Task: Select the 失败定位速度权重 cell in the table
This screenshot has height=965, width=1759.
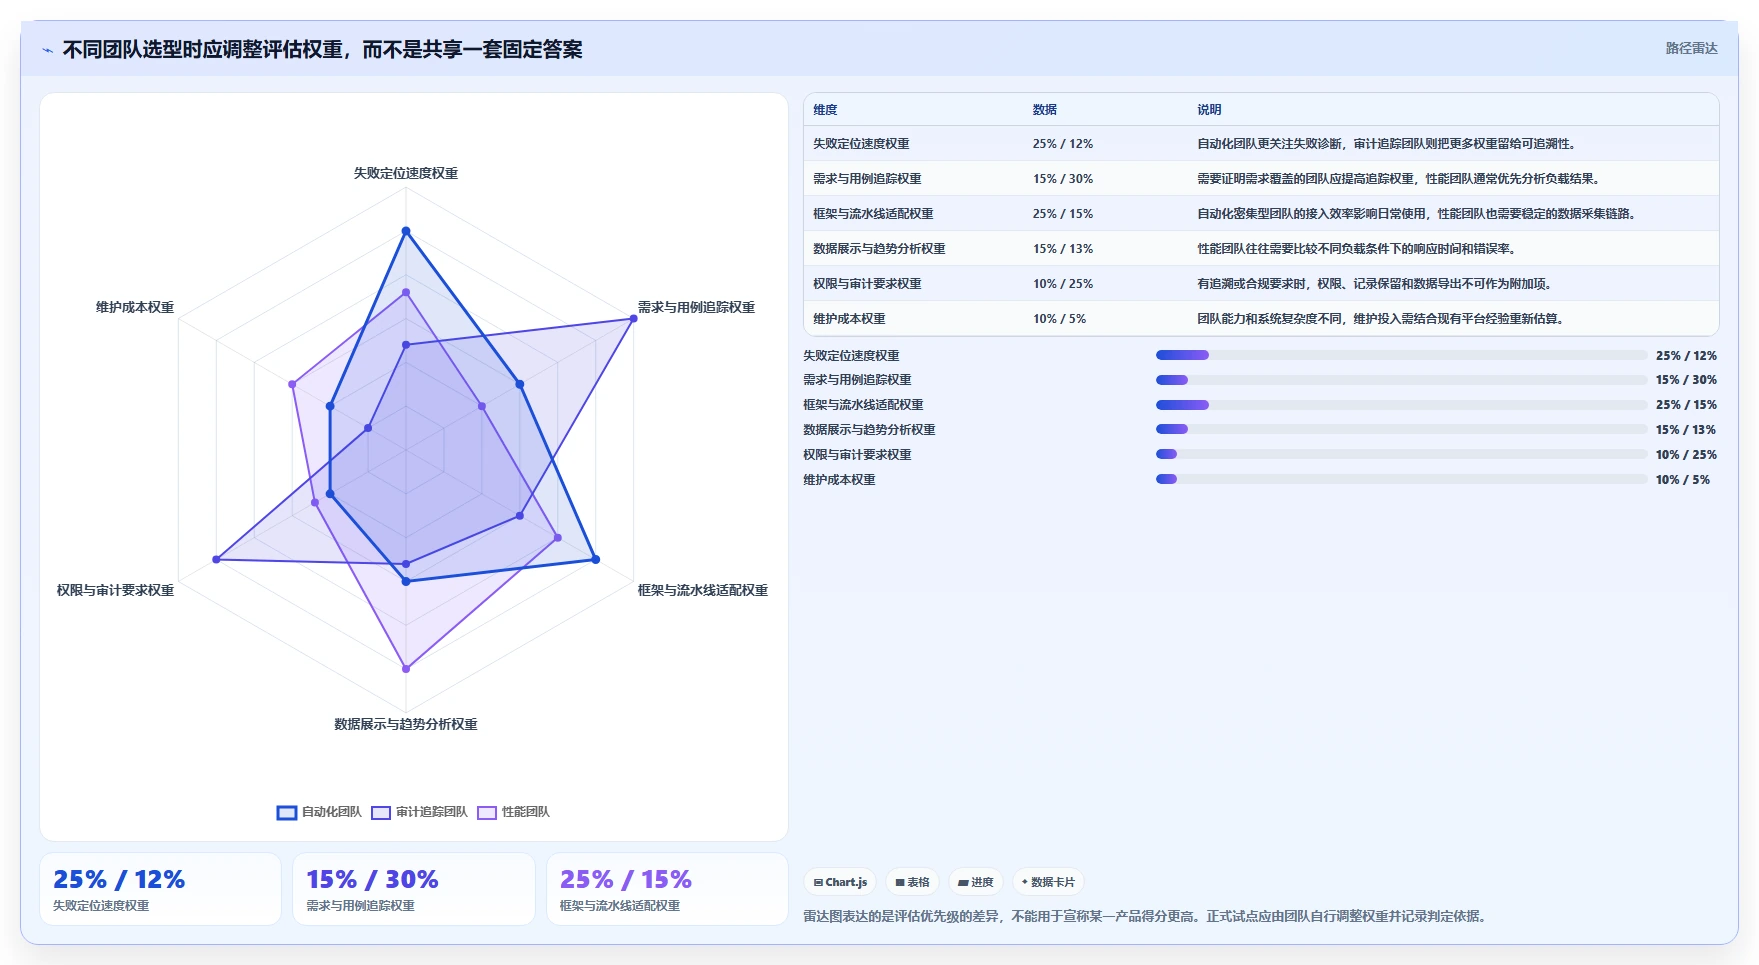Action: (861, 144)
